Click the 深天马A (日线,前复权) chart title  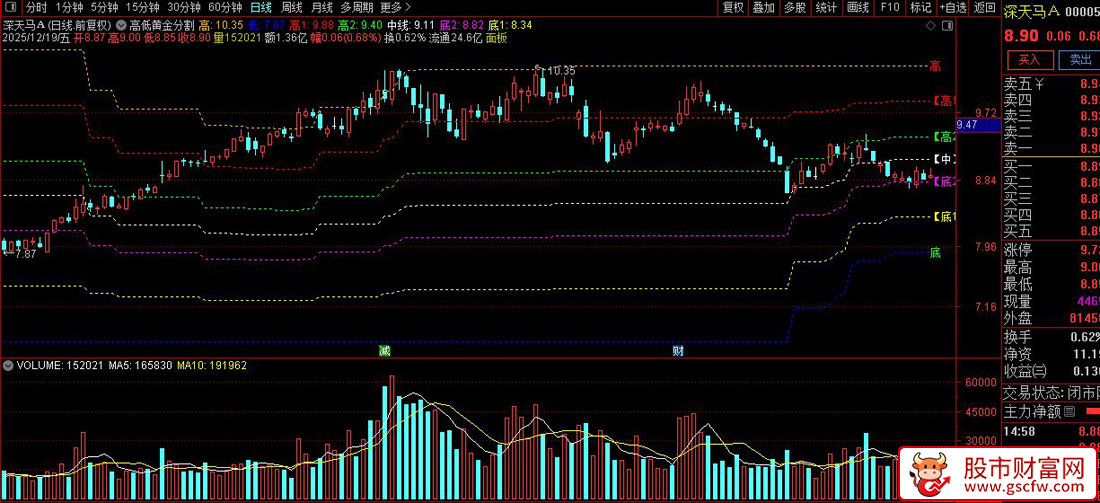click(58, 25)
